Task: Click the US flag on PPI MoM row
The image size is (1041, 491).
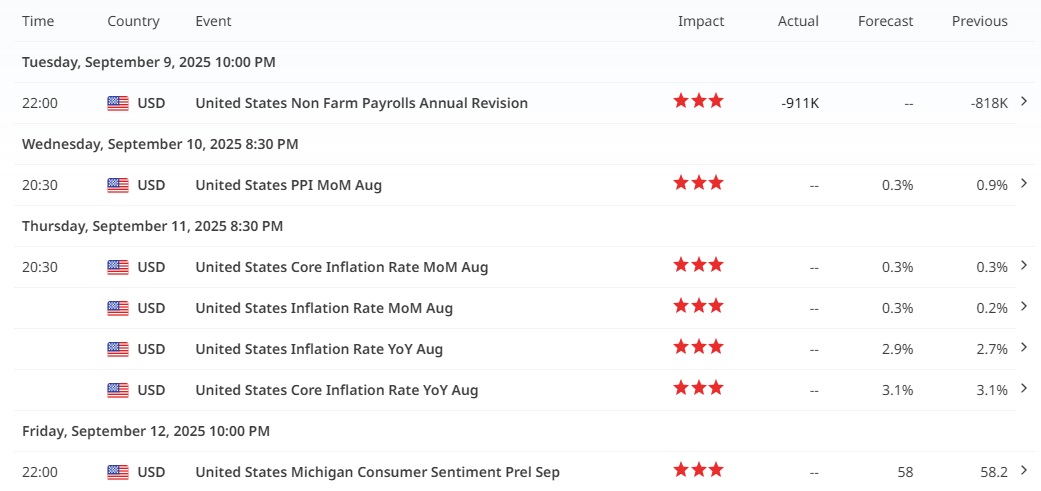Action: 118,185
